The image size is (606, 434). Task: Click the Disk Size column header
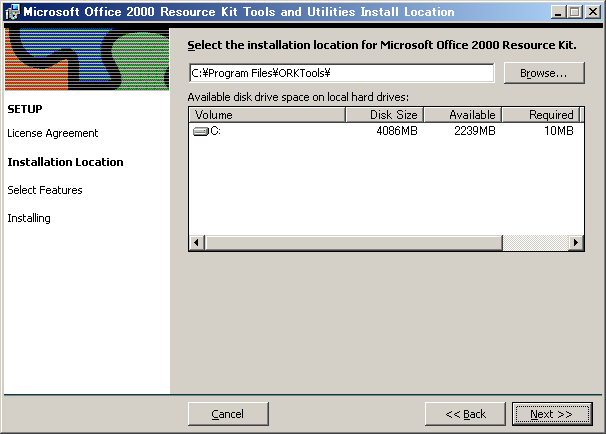384,115
